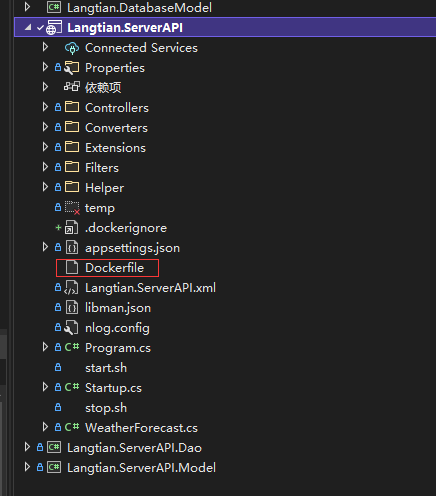The width and height of the screenshot is (436, 496).
Task: Click the C# project icon of Langtian.ServerAPI.Dao
Action: coord(54,447)
